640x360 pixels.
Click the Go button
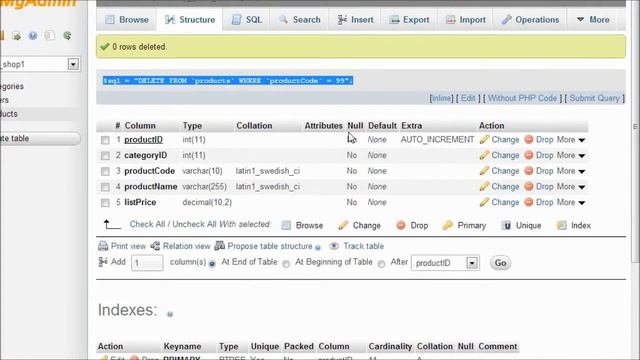(x=500, y=263)
